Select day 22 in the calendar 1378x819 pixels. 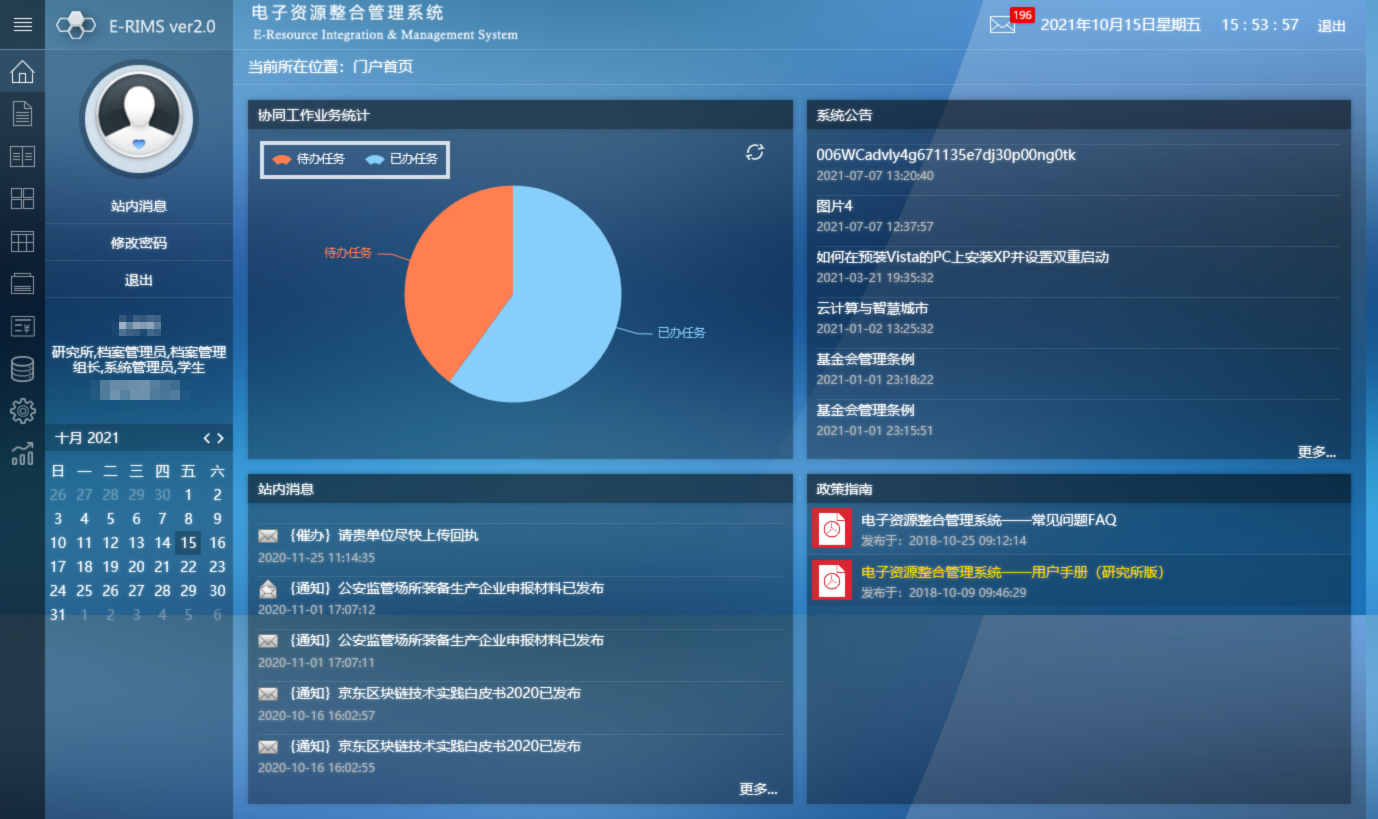click(188, 567)
